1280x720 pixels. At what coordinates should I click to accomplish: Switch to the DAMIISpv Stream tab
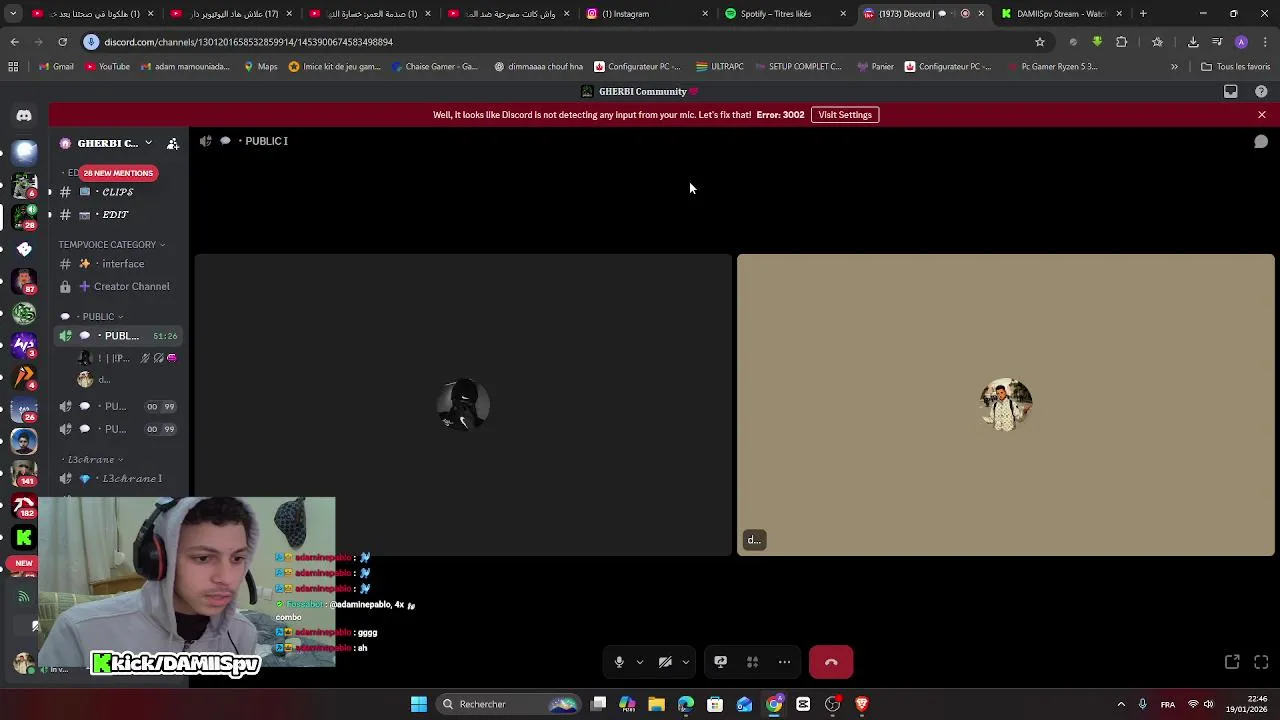point(1060,14)
